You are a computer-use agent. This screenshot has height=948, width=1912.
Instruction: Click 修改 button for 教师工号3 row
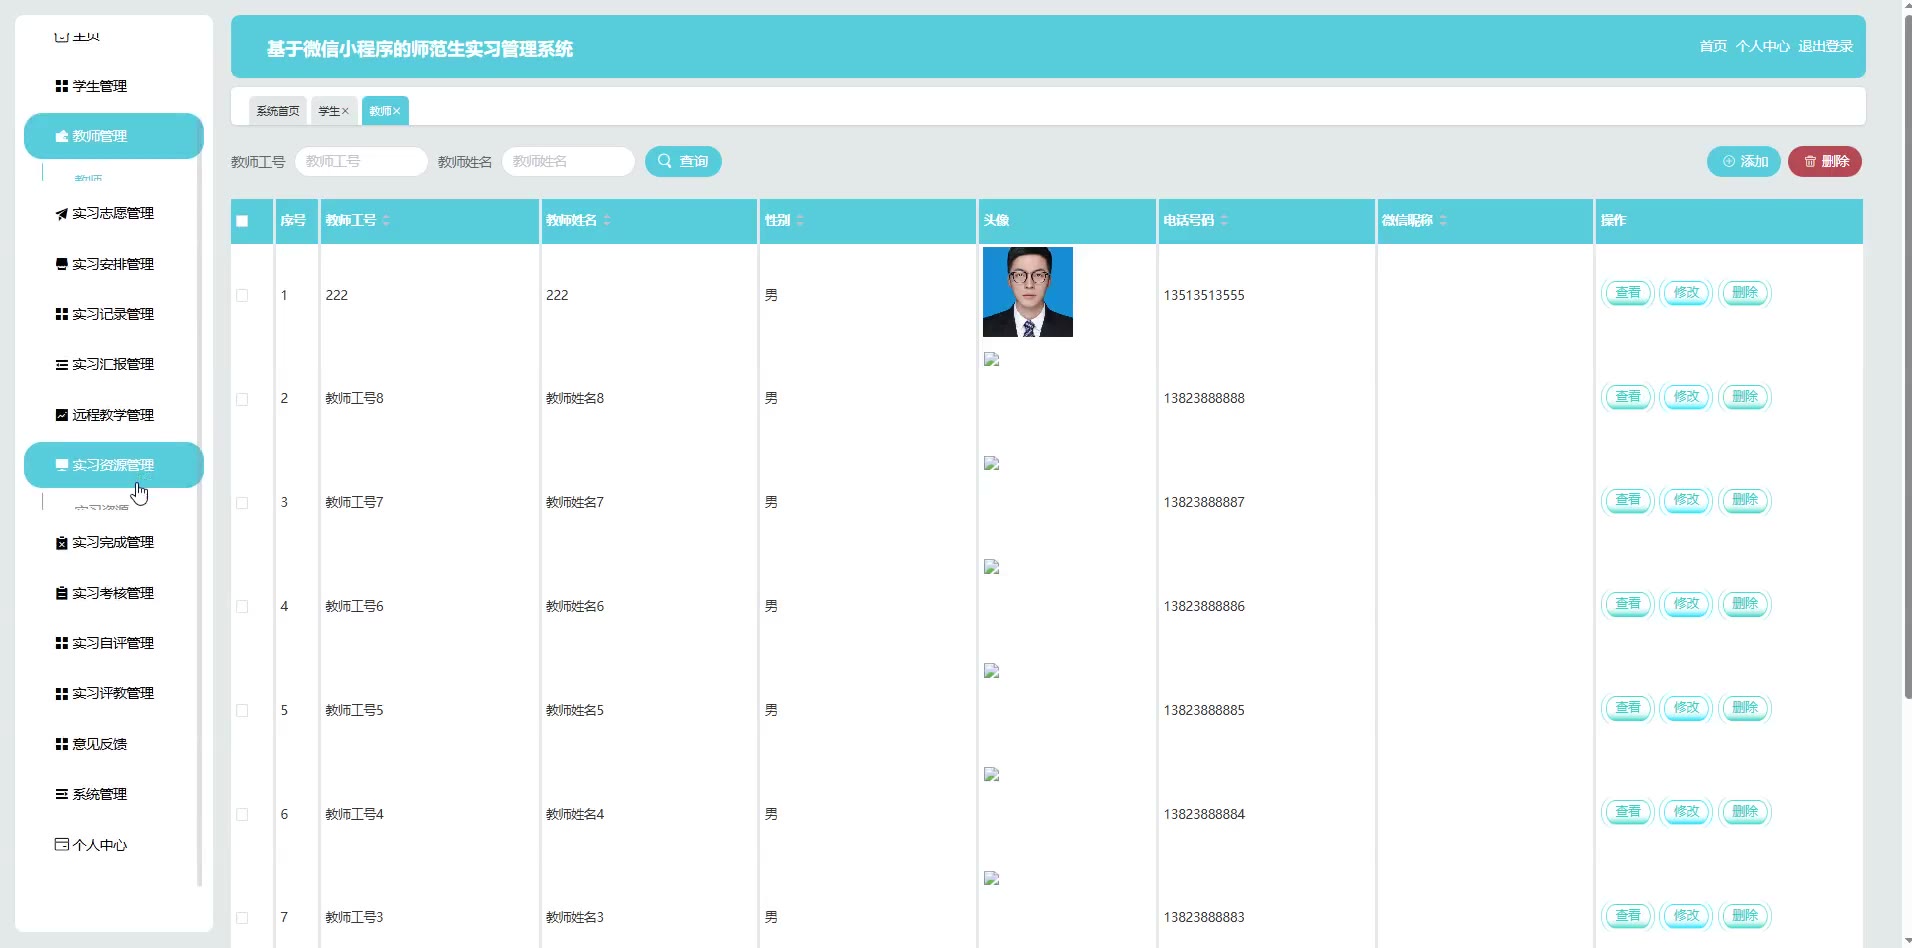pyautogui.click(x=1686, y=916)
